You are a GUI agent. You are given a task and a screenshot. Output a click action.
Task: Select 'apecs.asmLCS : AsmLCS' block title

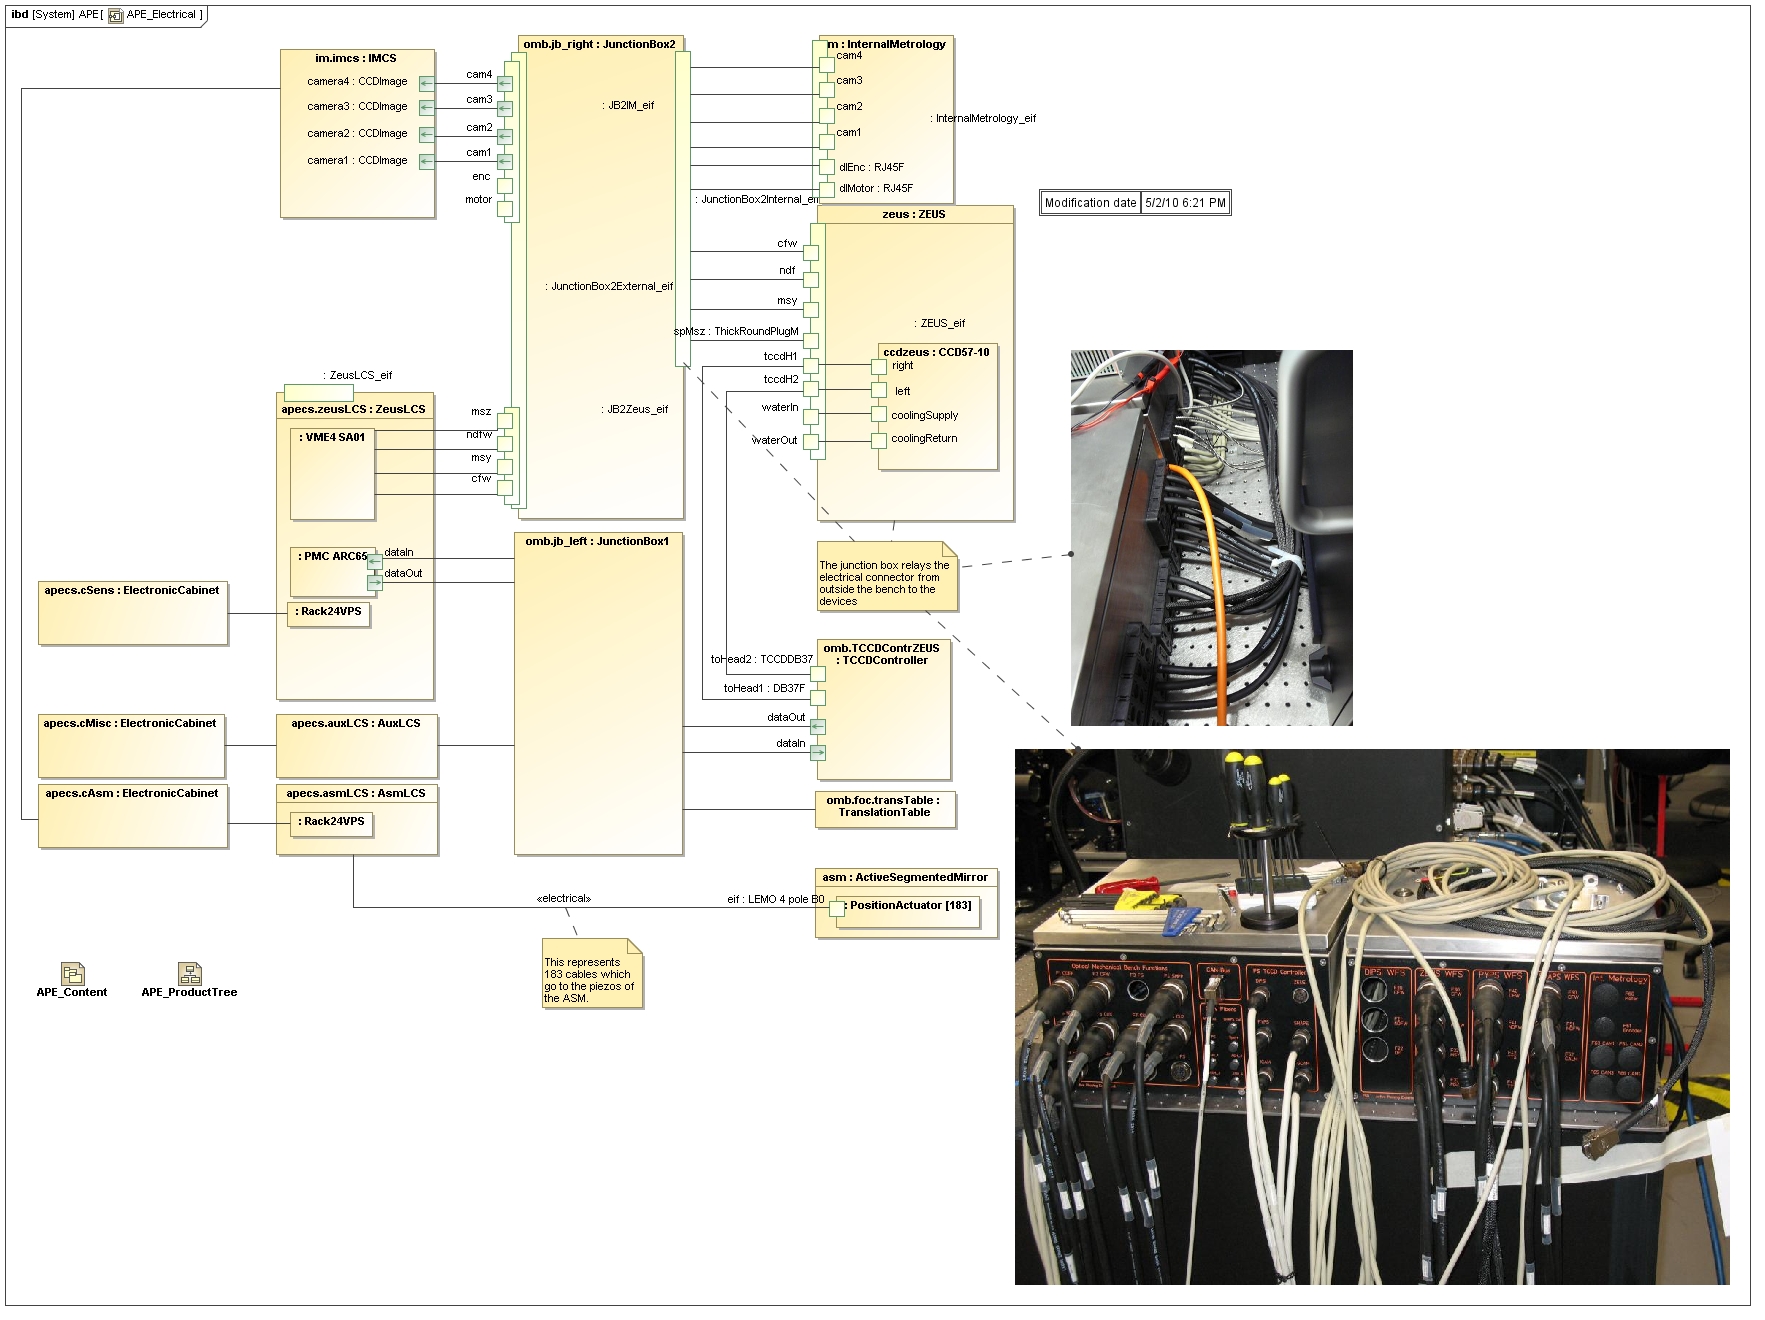coord(356,793)
